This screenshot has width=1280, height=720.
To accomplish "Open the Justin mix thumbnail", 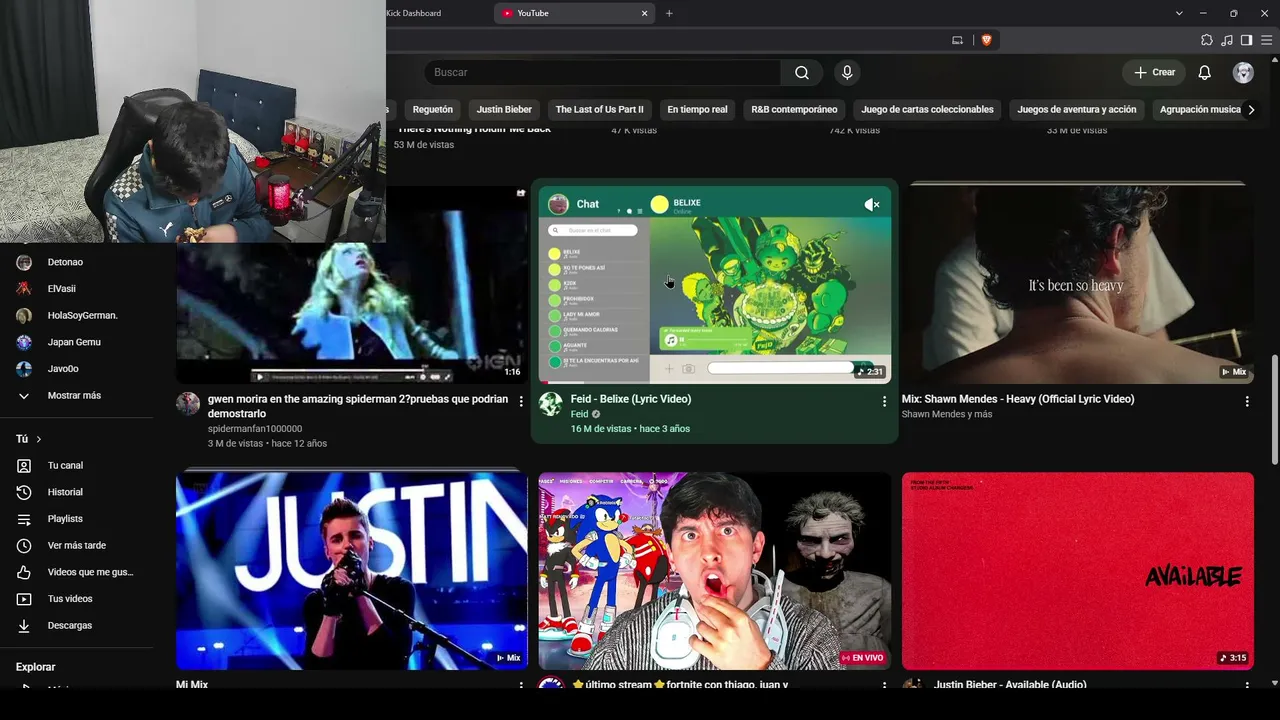I will 352,570.
